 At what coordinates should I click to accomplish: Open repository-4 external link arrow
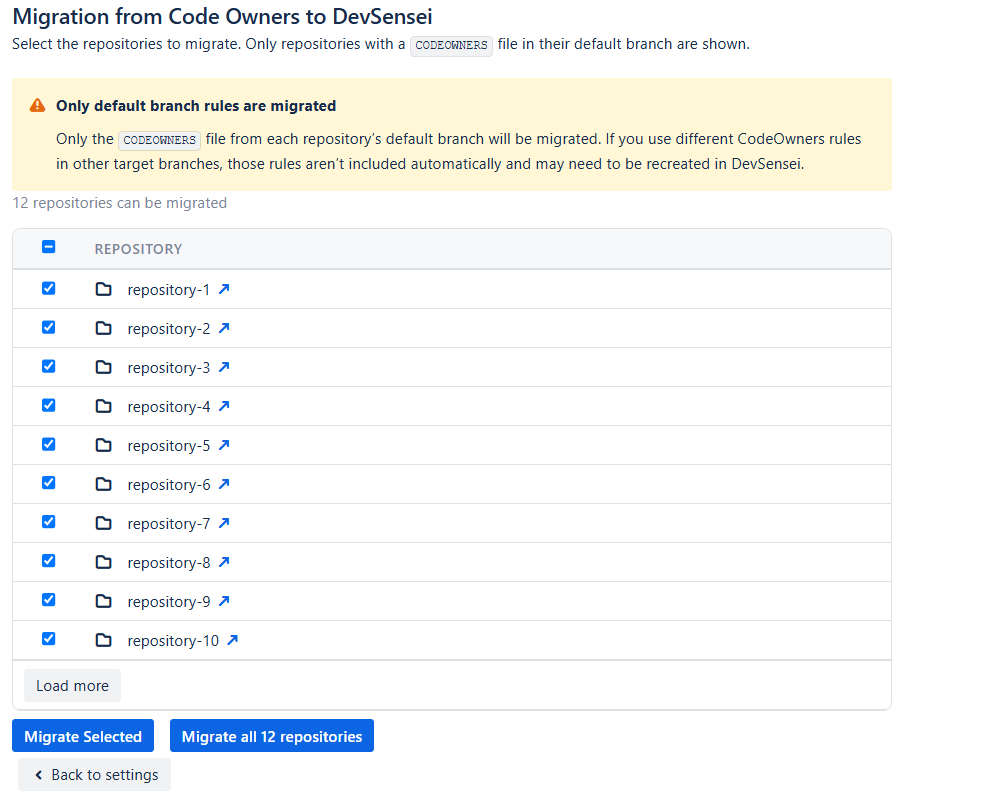coord(224,406)
